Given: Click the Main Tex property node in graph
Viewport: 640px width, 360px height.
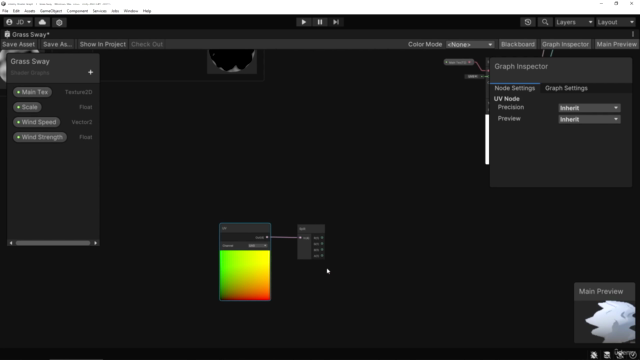Looking at the screenshot, I should coord(458,62).
